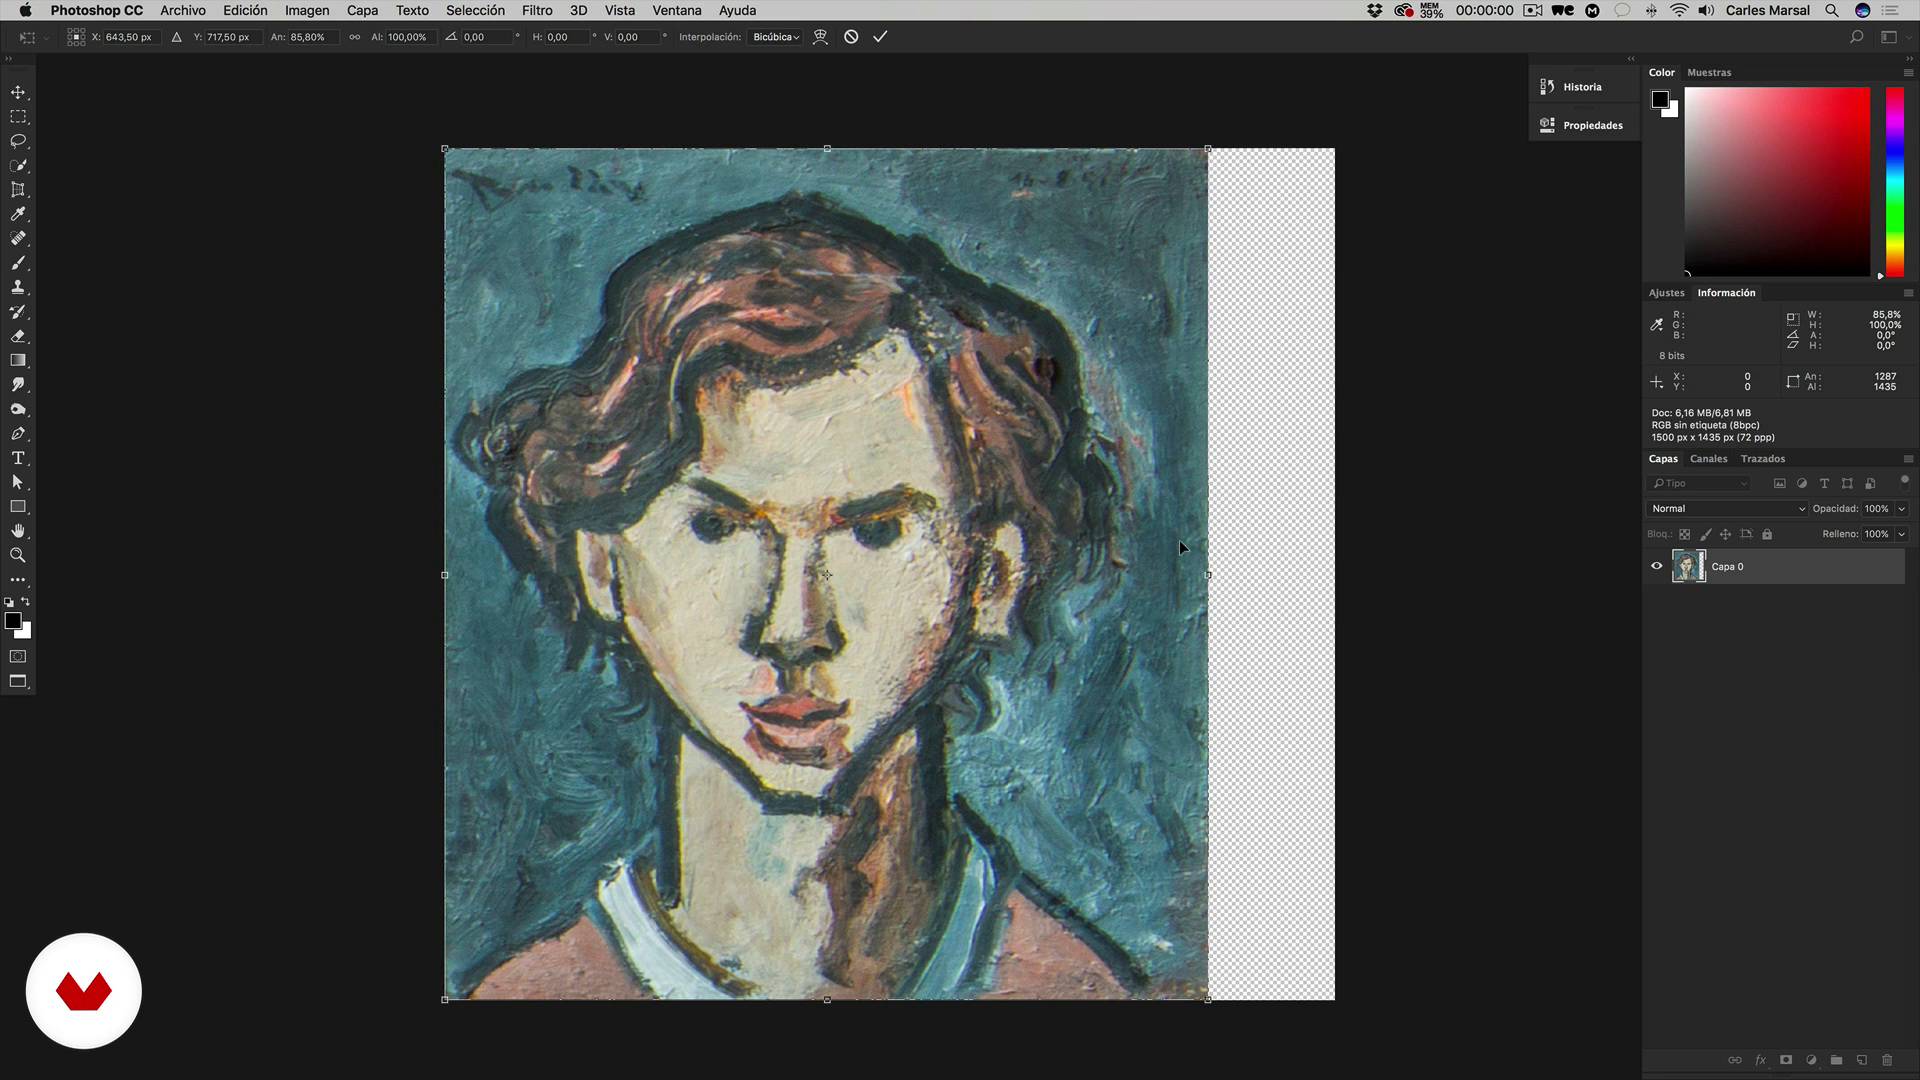
Task: Select the Lasso tool
Action: pyautogui.click(x=18, y=141)
